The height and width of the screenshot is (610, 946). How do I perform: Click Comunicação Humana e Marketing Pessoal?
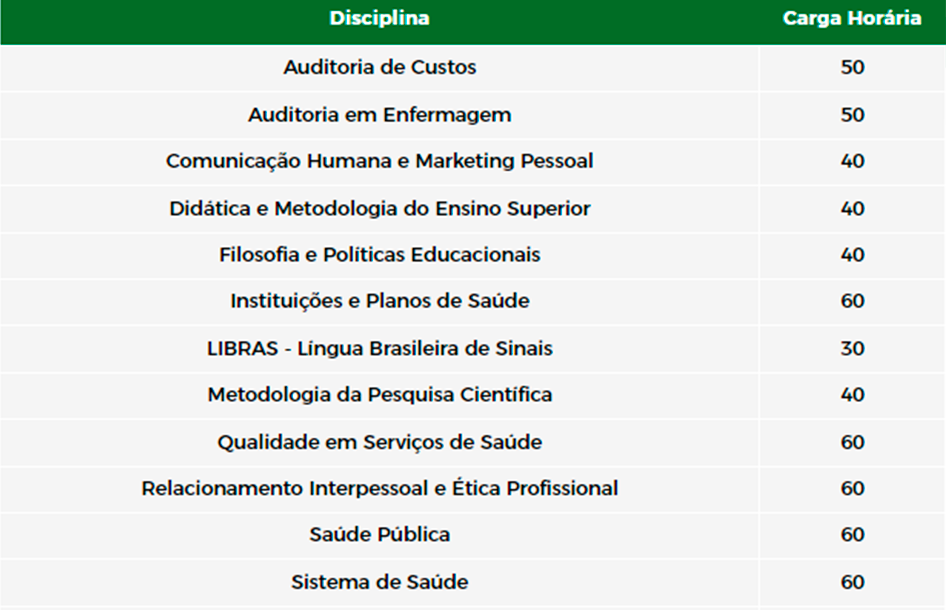pos(379,161)
